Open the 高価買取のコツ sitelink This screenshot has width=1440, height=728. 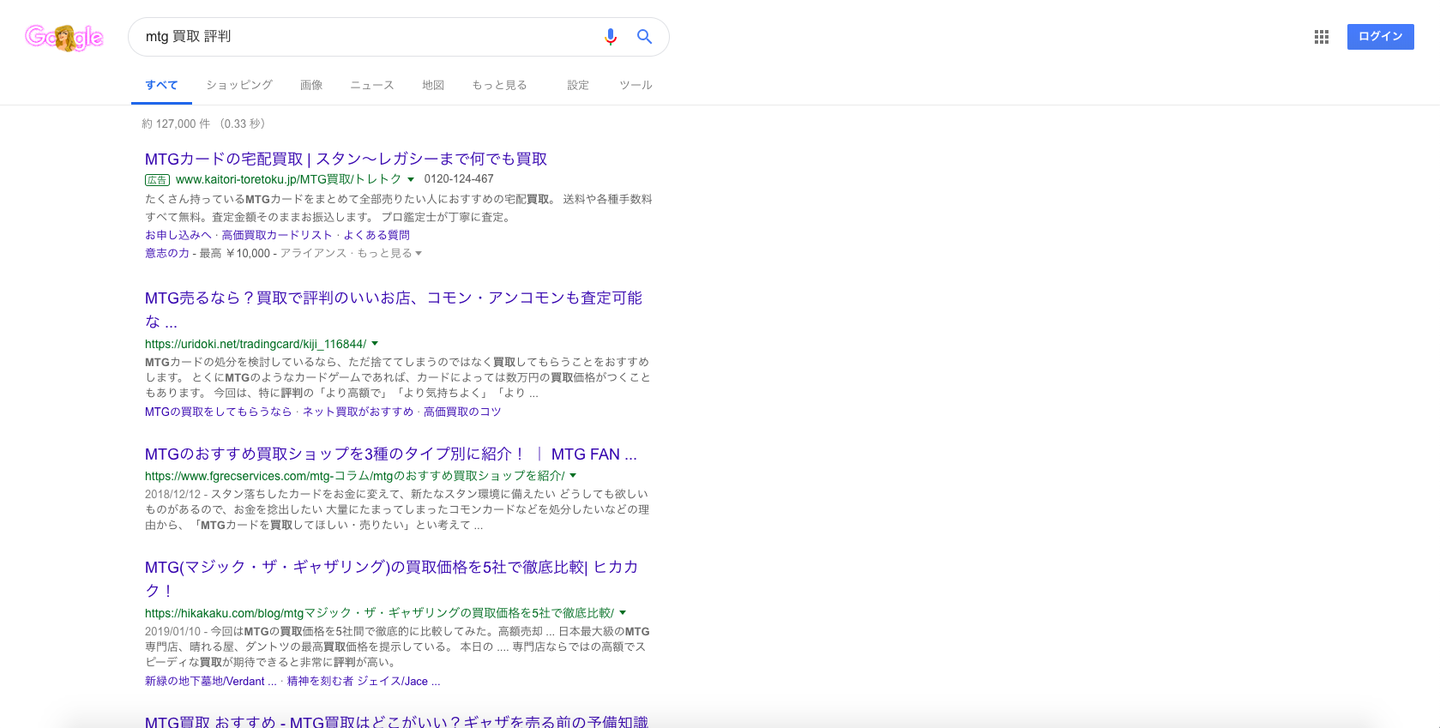(x=462, y=412)
